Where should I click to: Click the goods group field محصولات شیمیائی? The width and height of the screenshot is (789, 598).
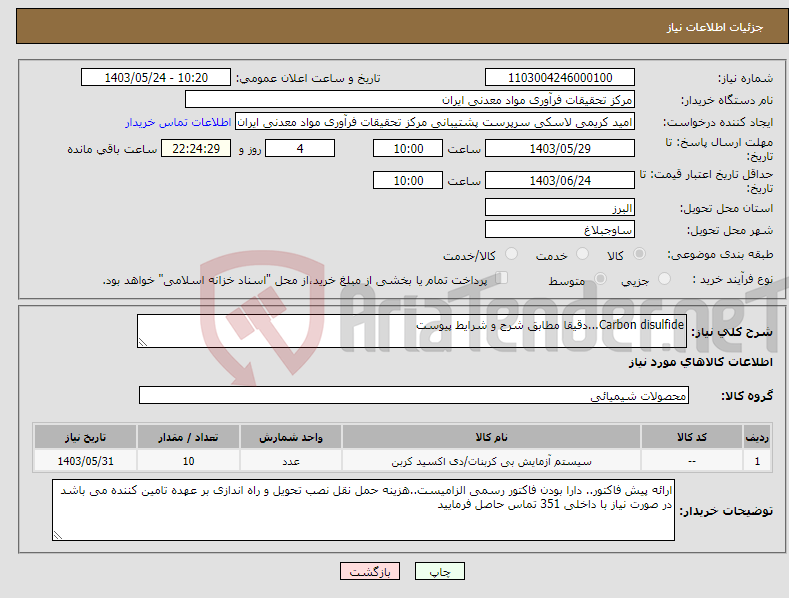click(x=414, y=395)
